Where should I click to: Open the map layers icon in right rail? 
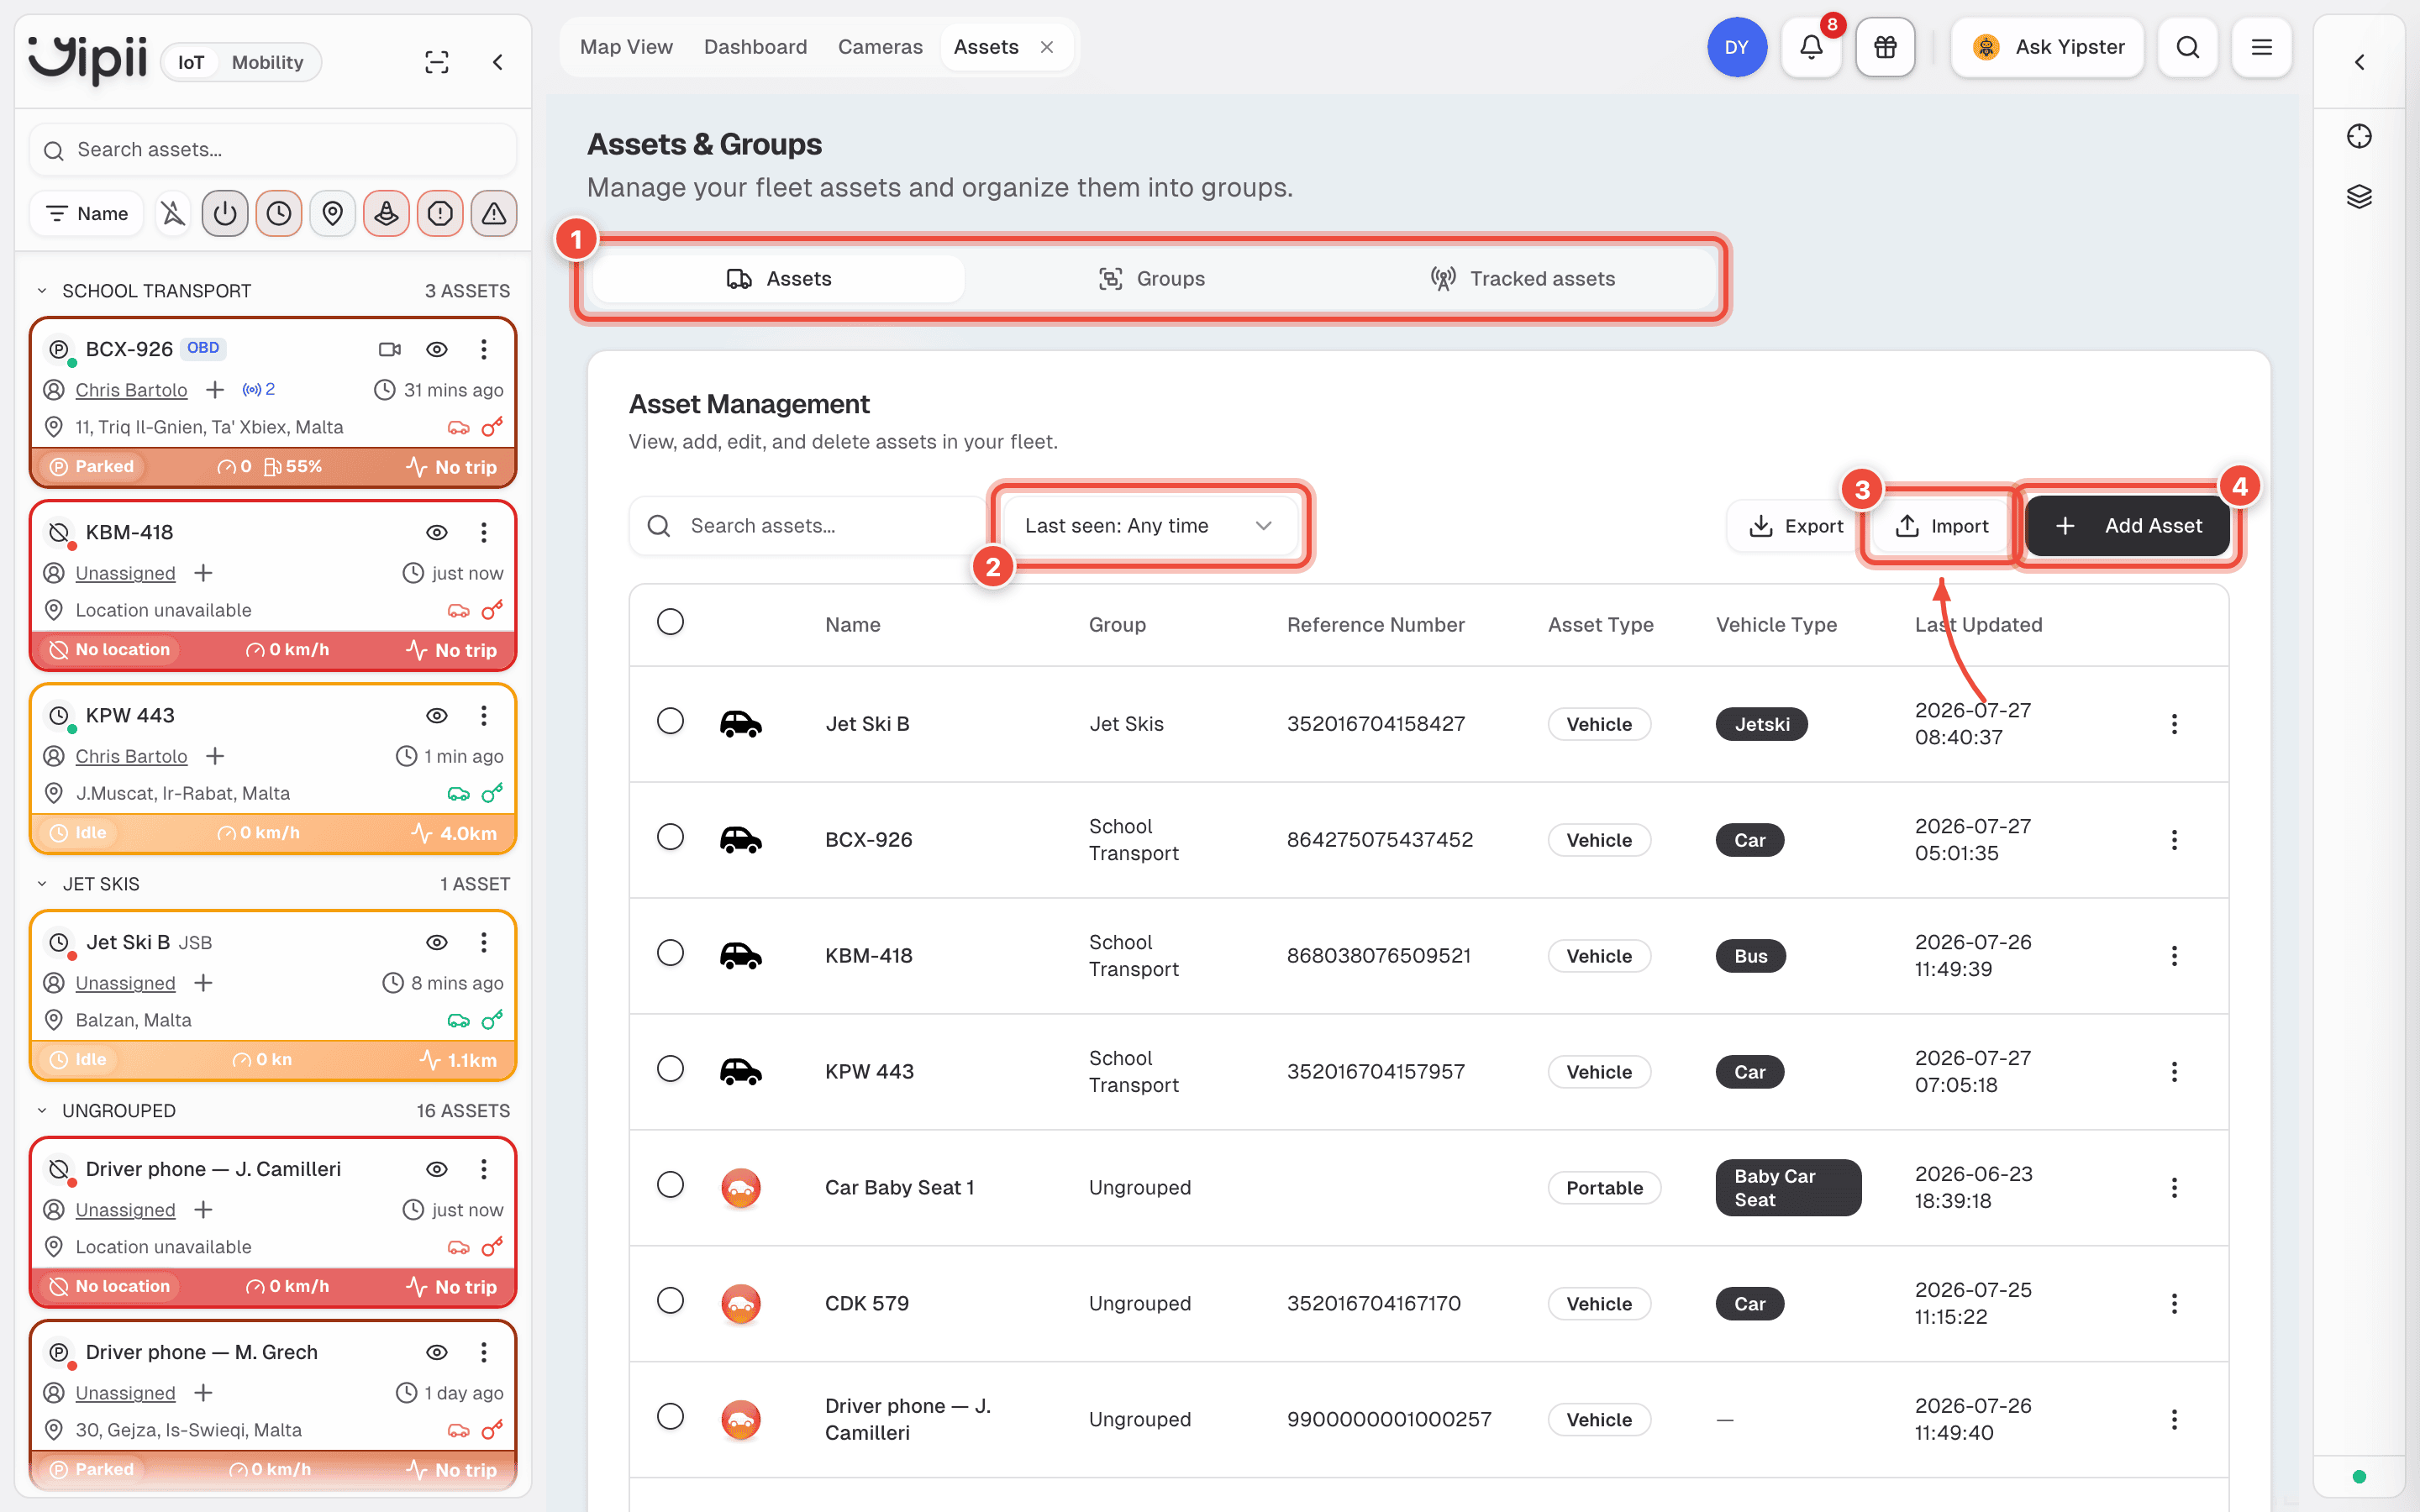click(2359, 196)
